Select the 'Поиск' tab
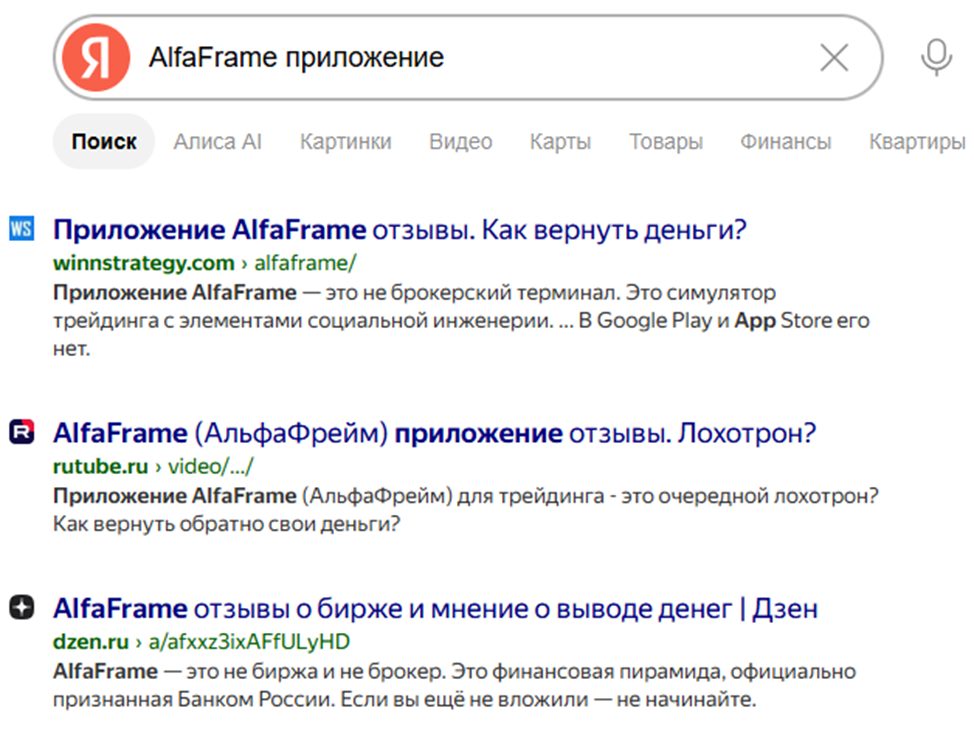This screenshot has height=739, width=974. (104, 142)
